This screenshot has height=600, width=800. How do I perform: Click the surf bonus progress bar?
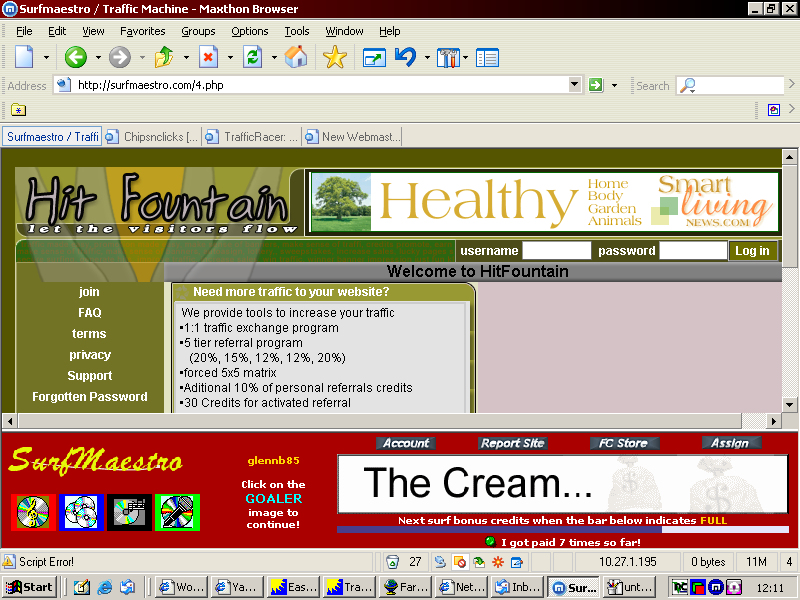(563, 530)
